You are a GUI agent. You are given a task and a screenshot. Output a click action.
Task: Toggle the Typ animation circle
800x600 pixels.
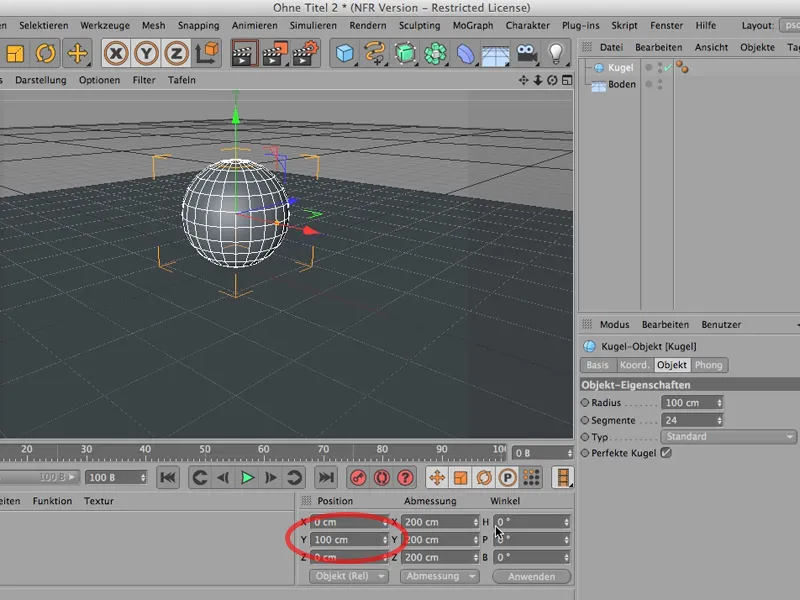tap(585, 437)
